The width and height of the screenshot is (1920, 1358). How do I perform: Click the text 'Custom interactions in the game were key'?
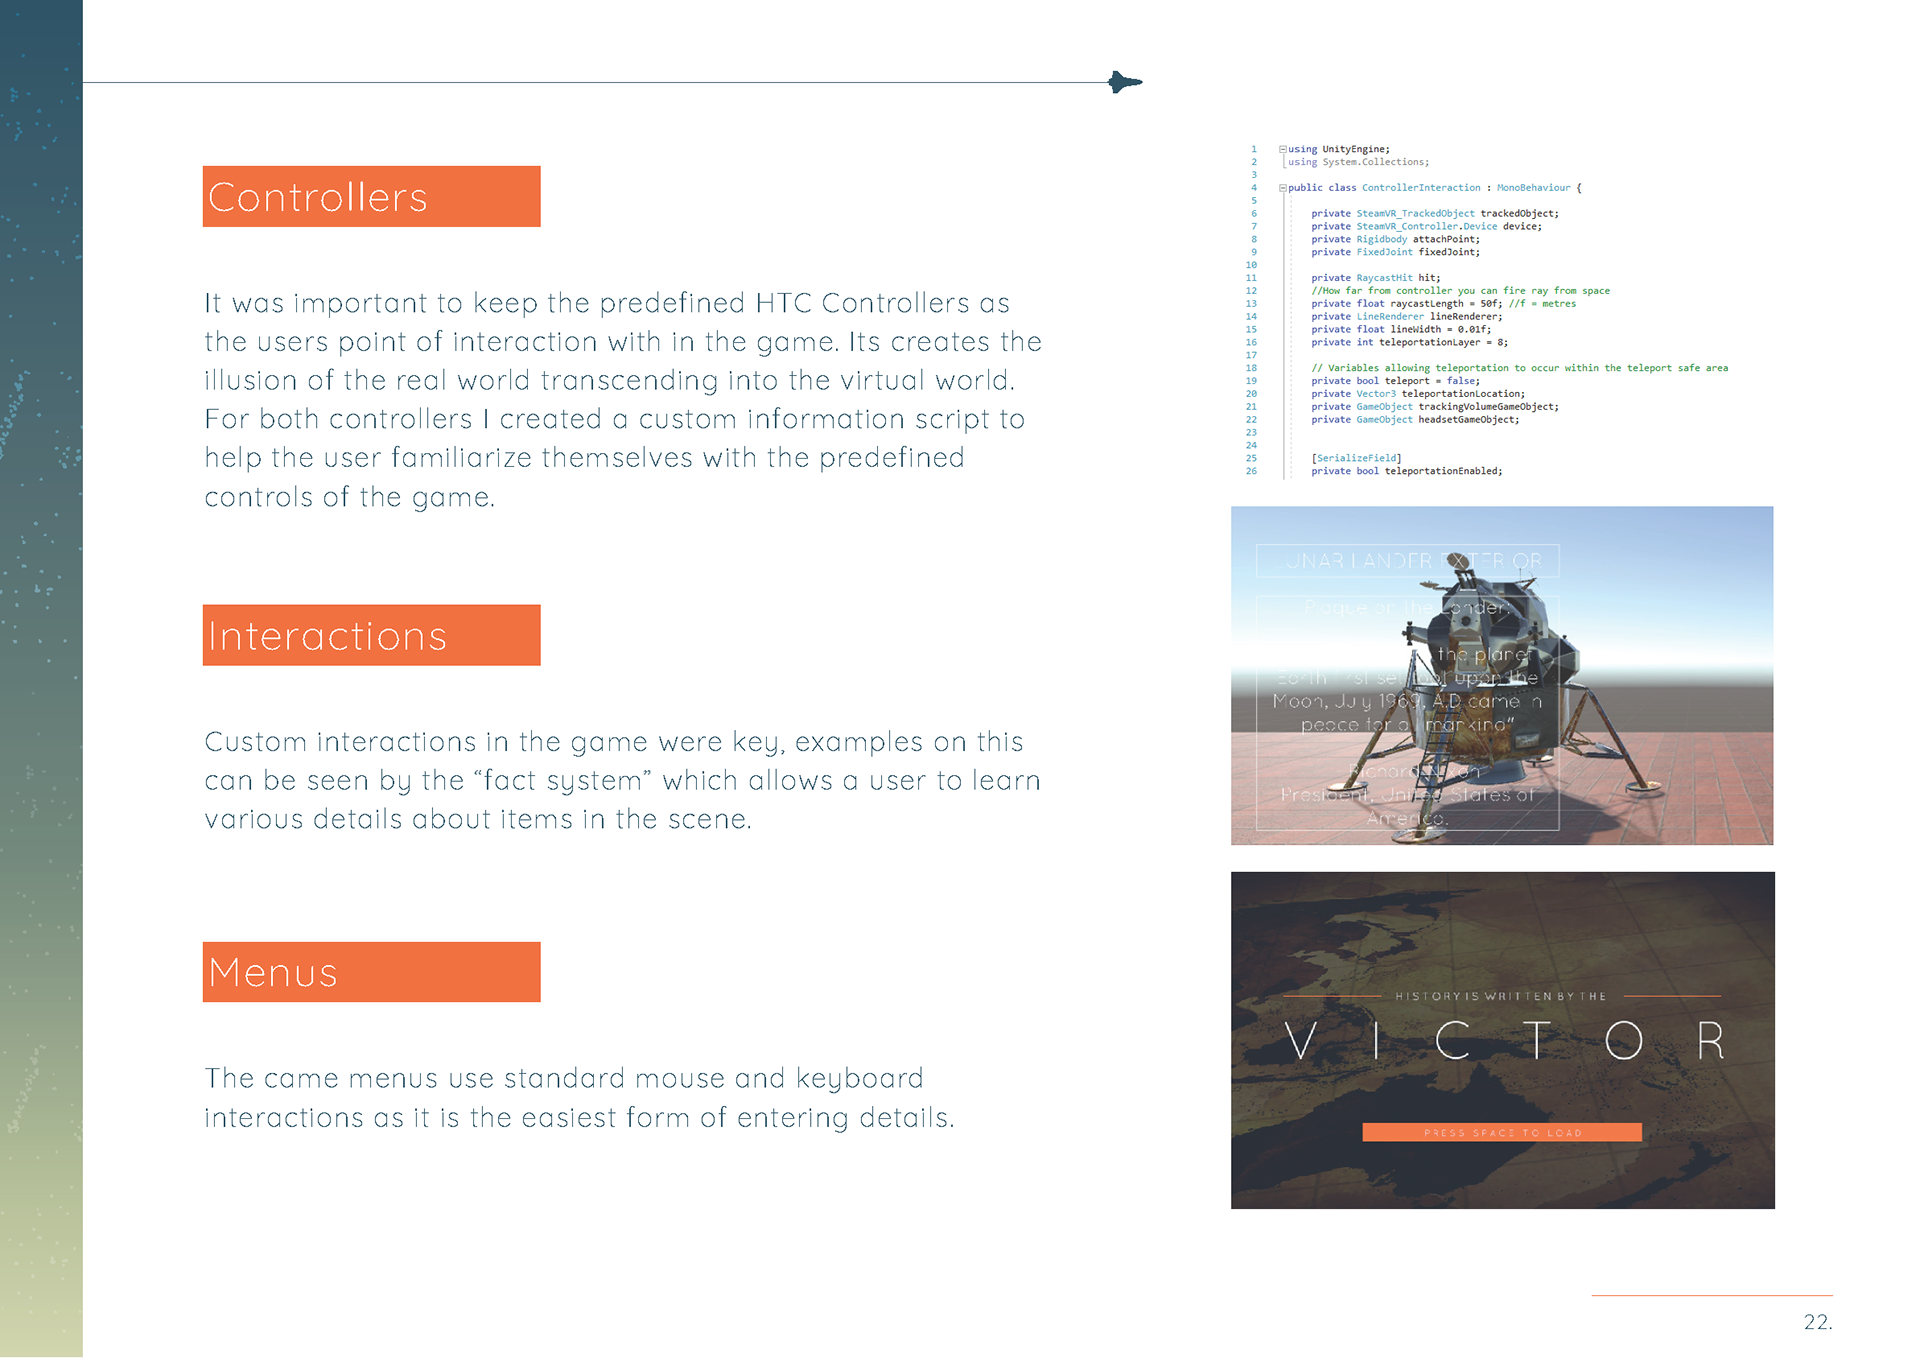[x=494, y=742]
